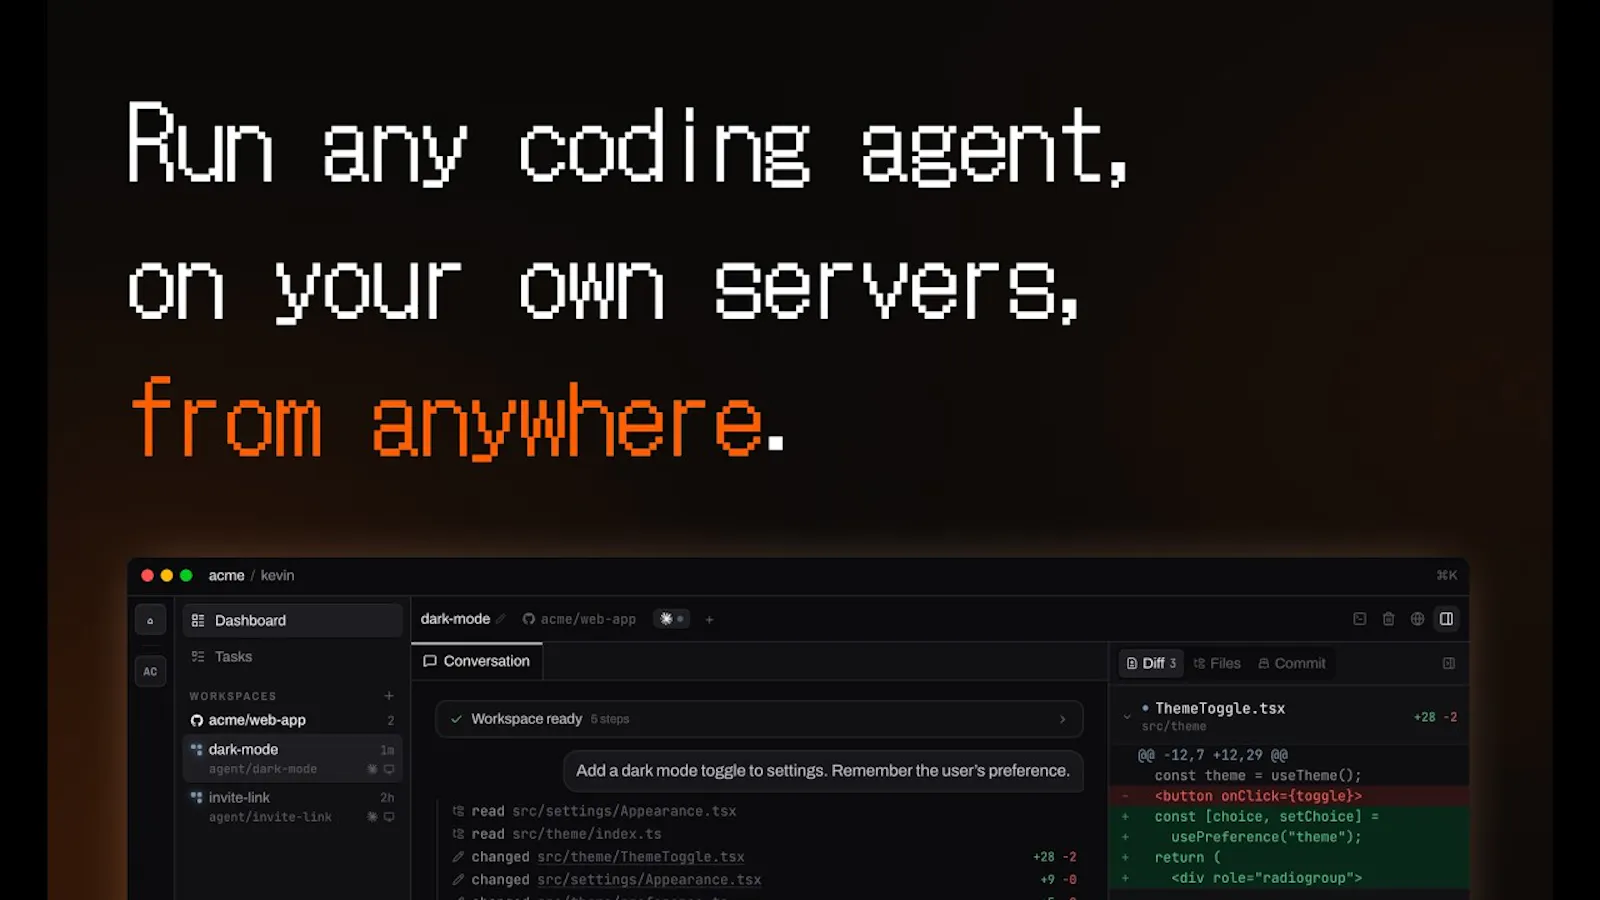Rename dark-mode using the pencil icon

tap(501, 619)
